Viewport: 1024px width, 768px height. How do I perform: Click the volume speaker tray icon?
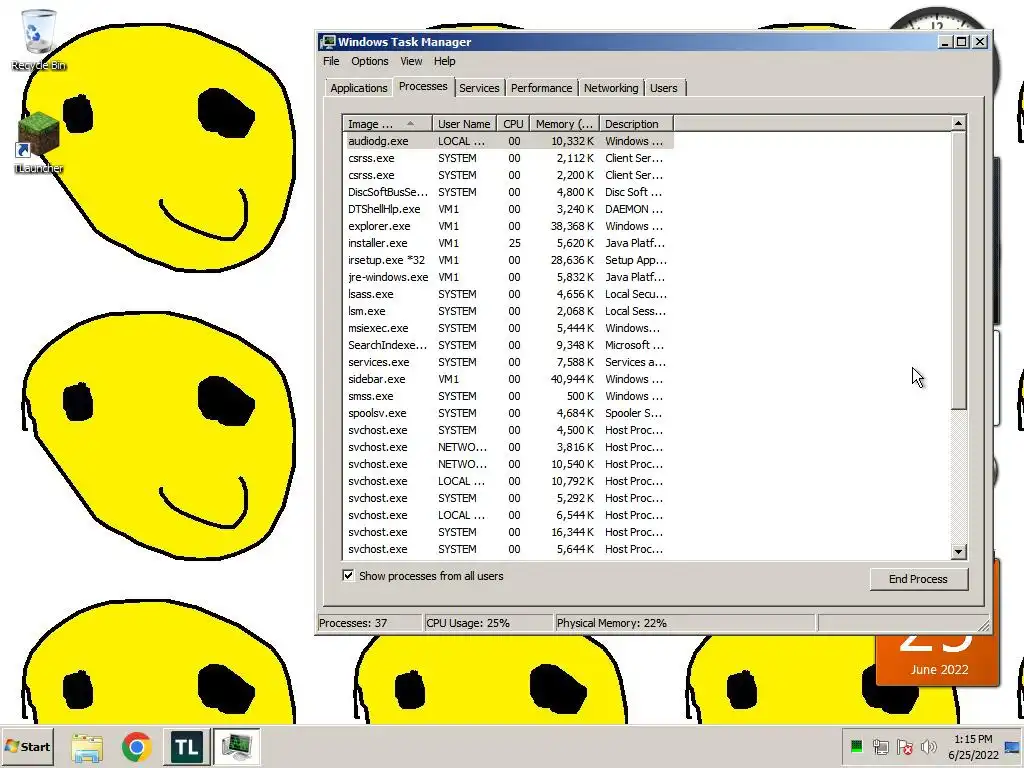tap(928, 746)
